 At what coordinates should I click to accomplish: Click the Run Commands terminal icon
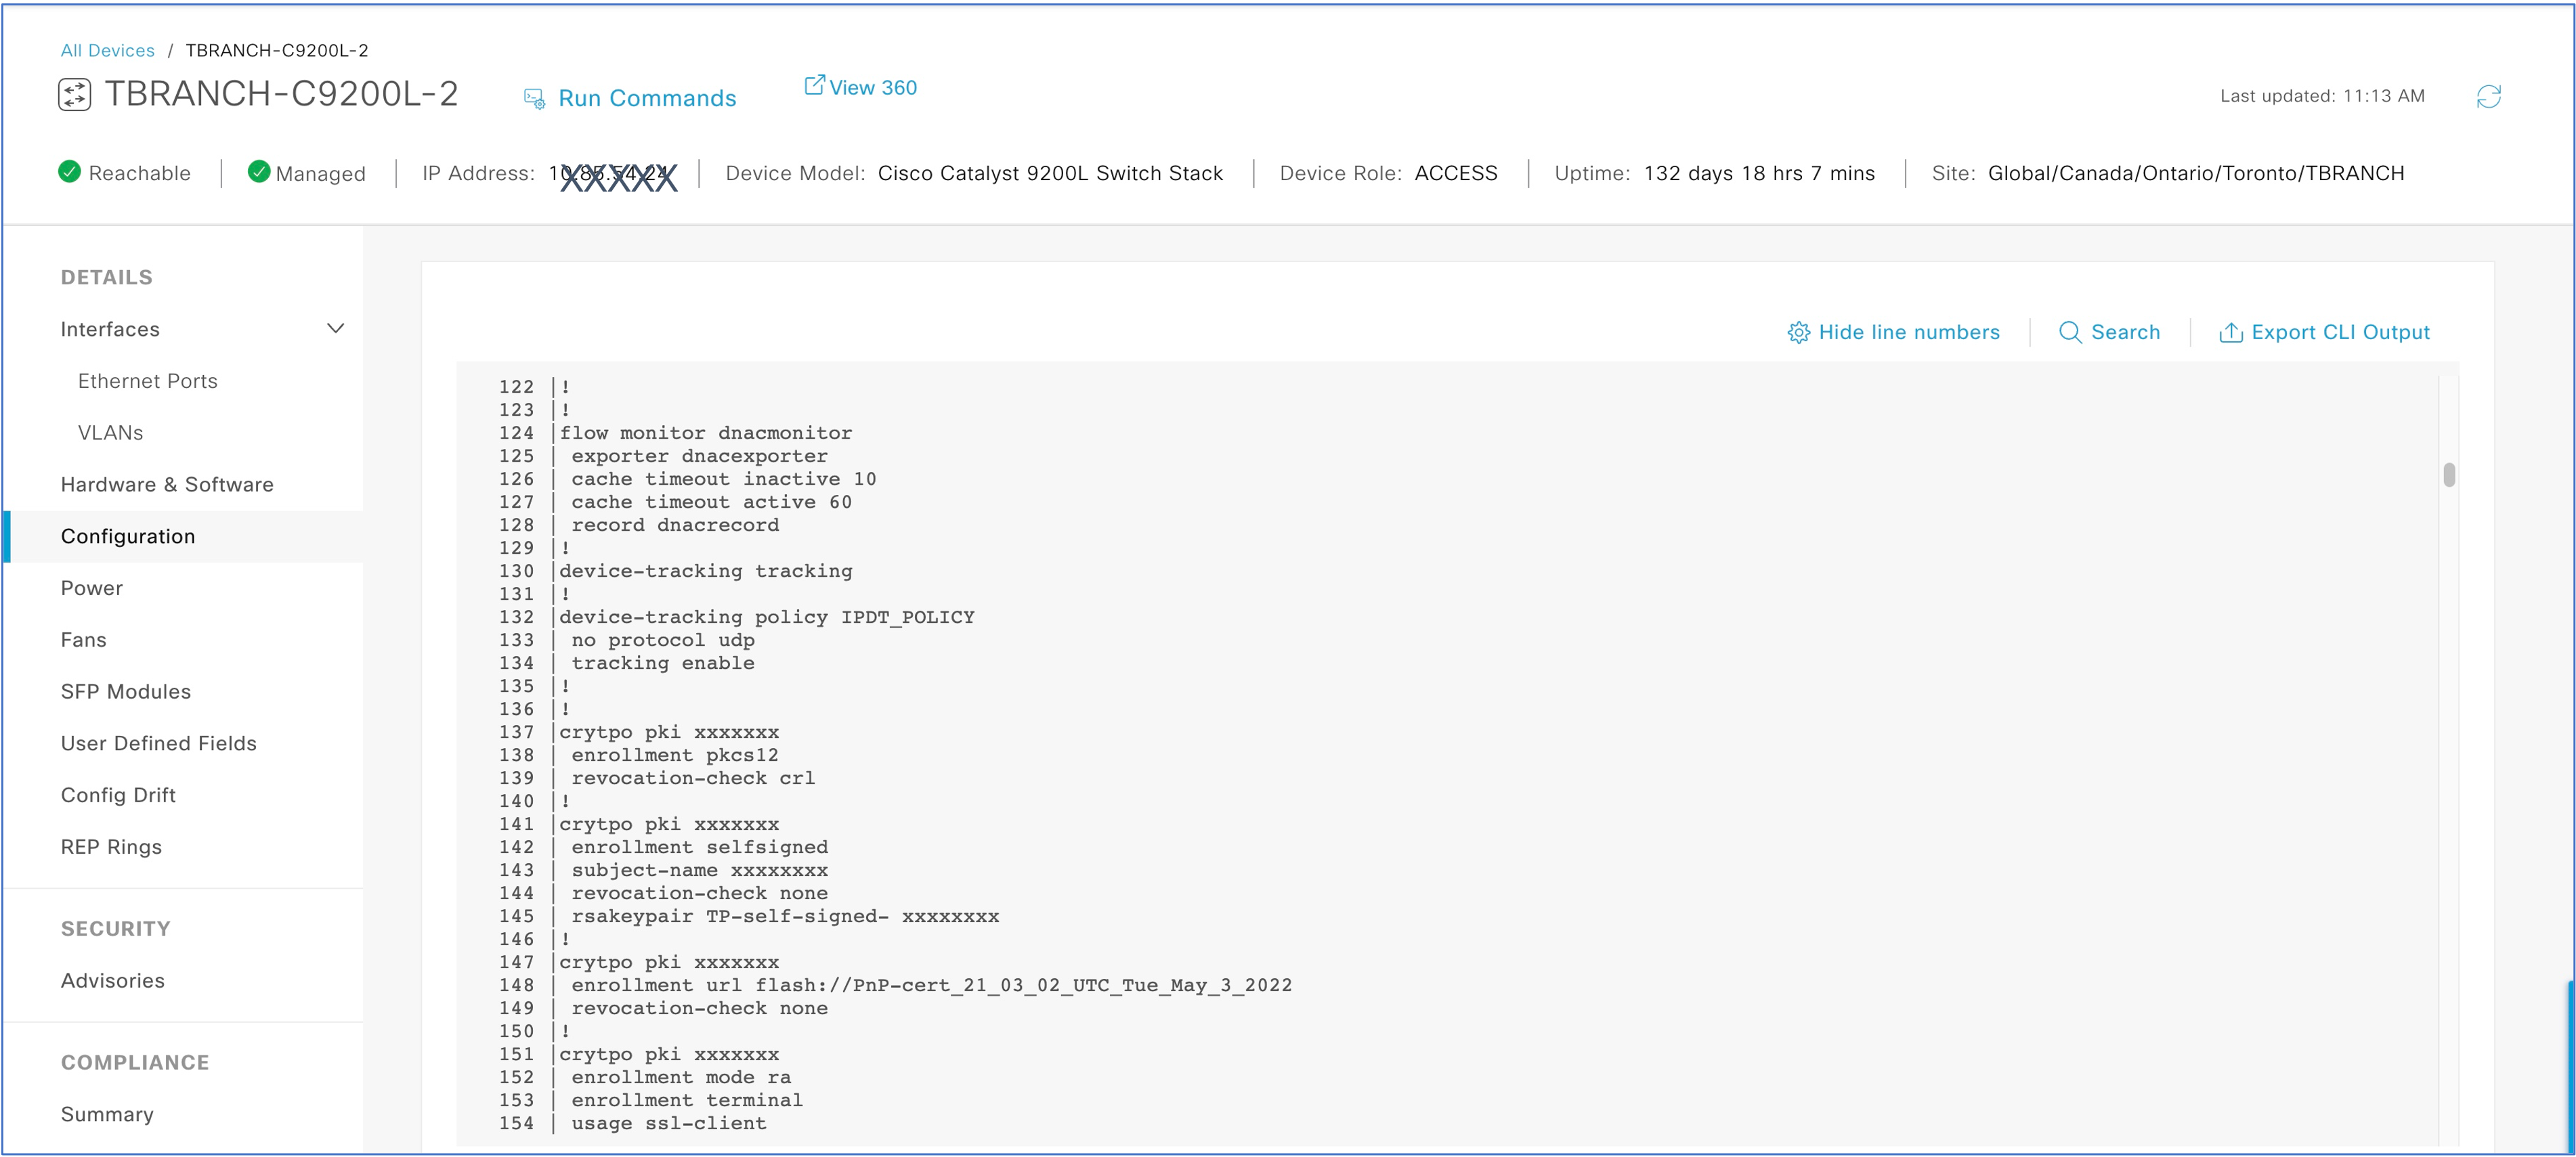[x=534, y=98]
